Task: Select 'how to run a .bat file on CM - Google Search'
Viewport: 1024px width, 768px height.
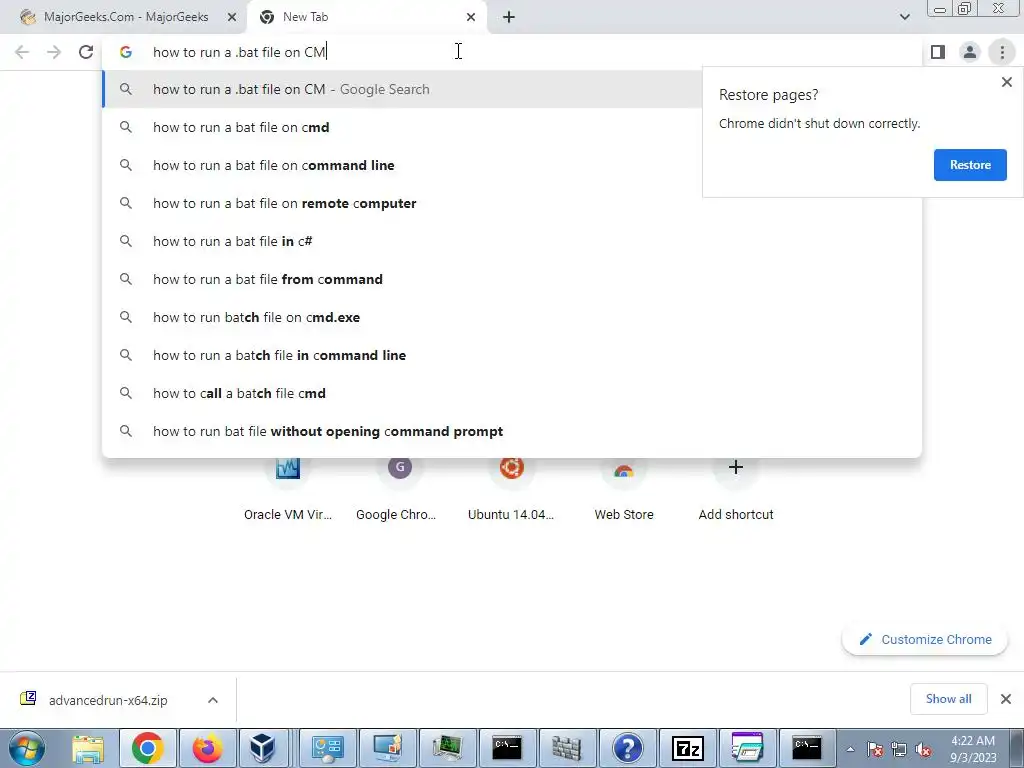Action: pos(401,89)
